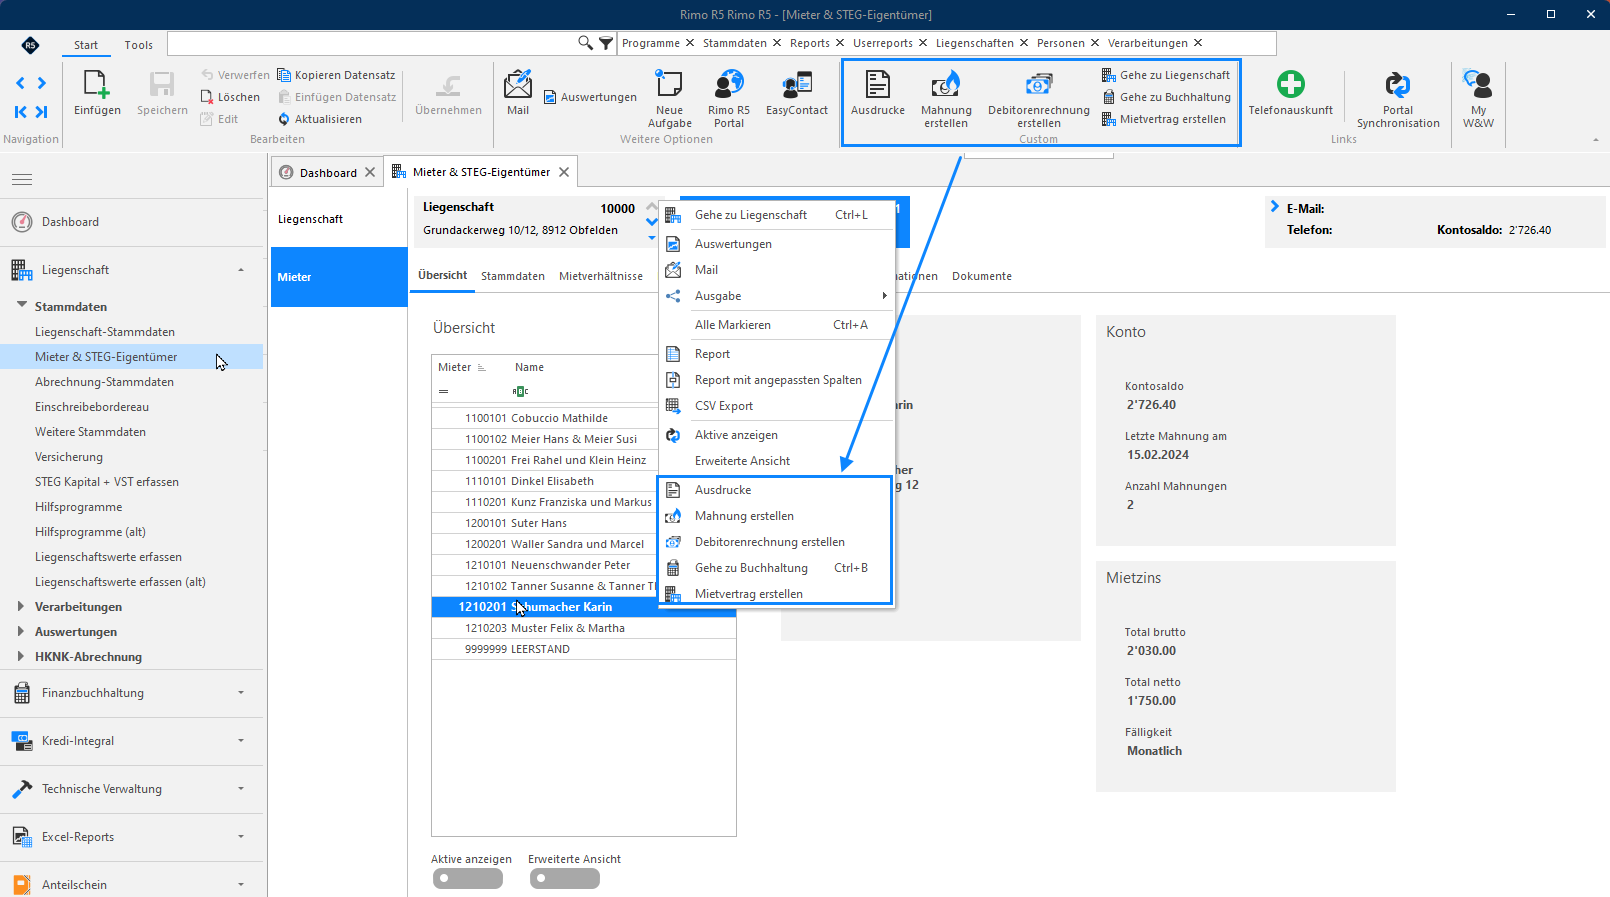Choose CSV Export from context menu
Screen dimensions: 1610x897
tap(776, 406)
